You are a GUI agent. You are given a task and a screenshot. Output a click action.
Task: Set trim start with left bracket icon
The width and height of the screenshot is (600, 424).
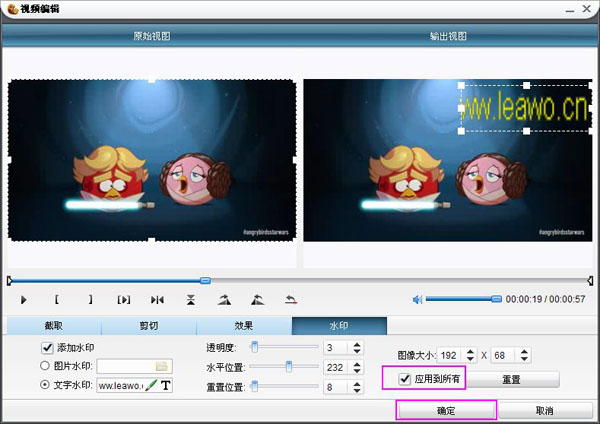pyautogui.click(x=57, y=300)
